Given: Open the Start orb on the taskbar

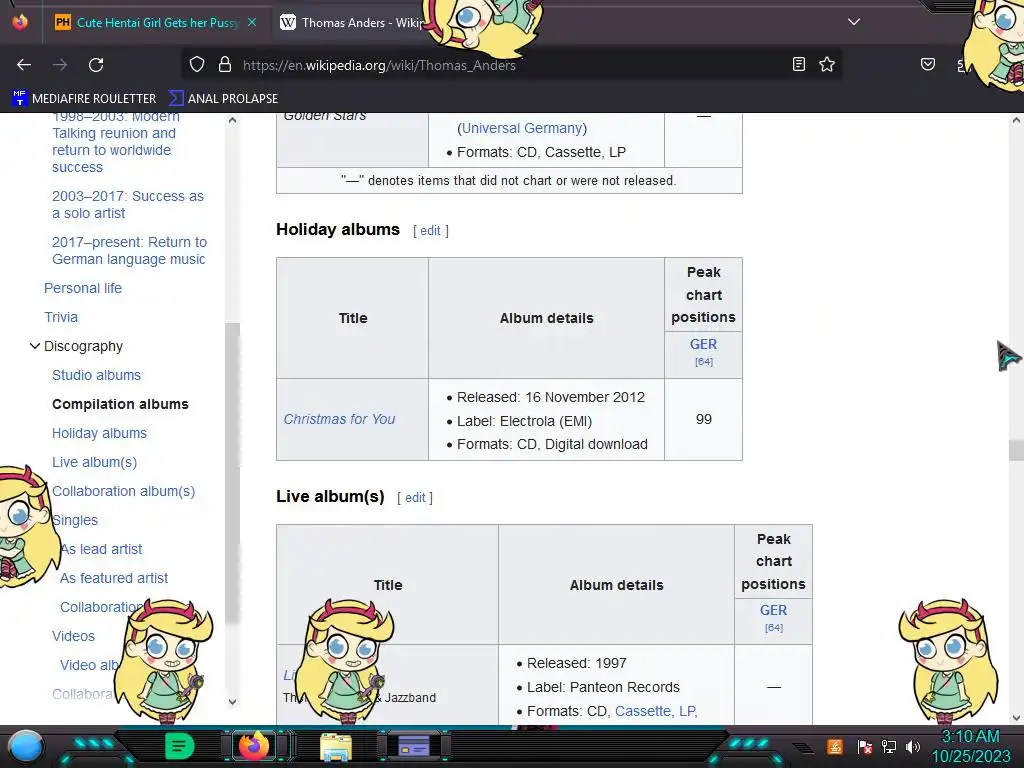Looking at the screenshot, I should 26,747.
